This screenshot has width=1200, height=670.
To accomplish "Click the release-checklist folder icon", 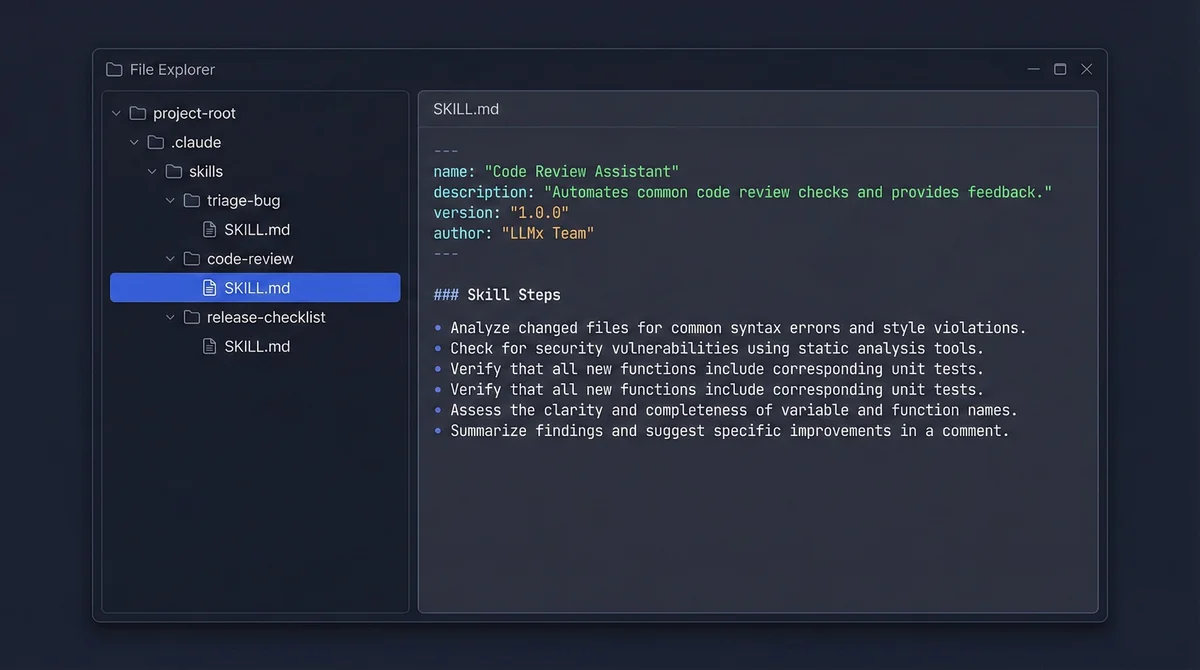I will (192, 317).
